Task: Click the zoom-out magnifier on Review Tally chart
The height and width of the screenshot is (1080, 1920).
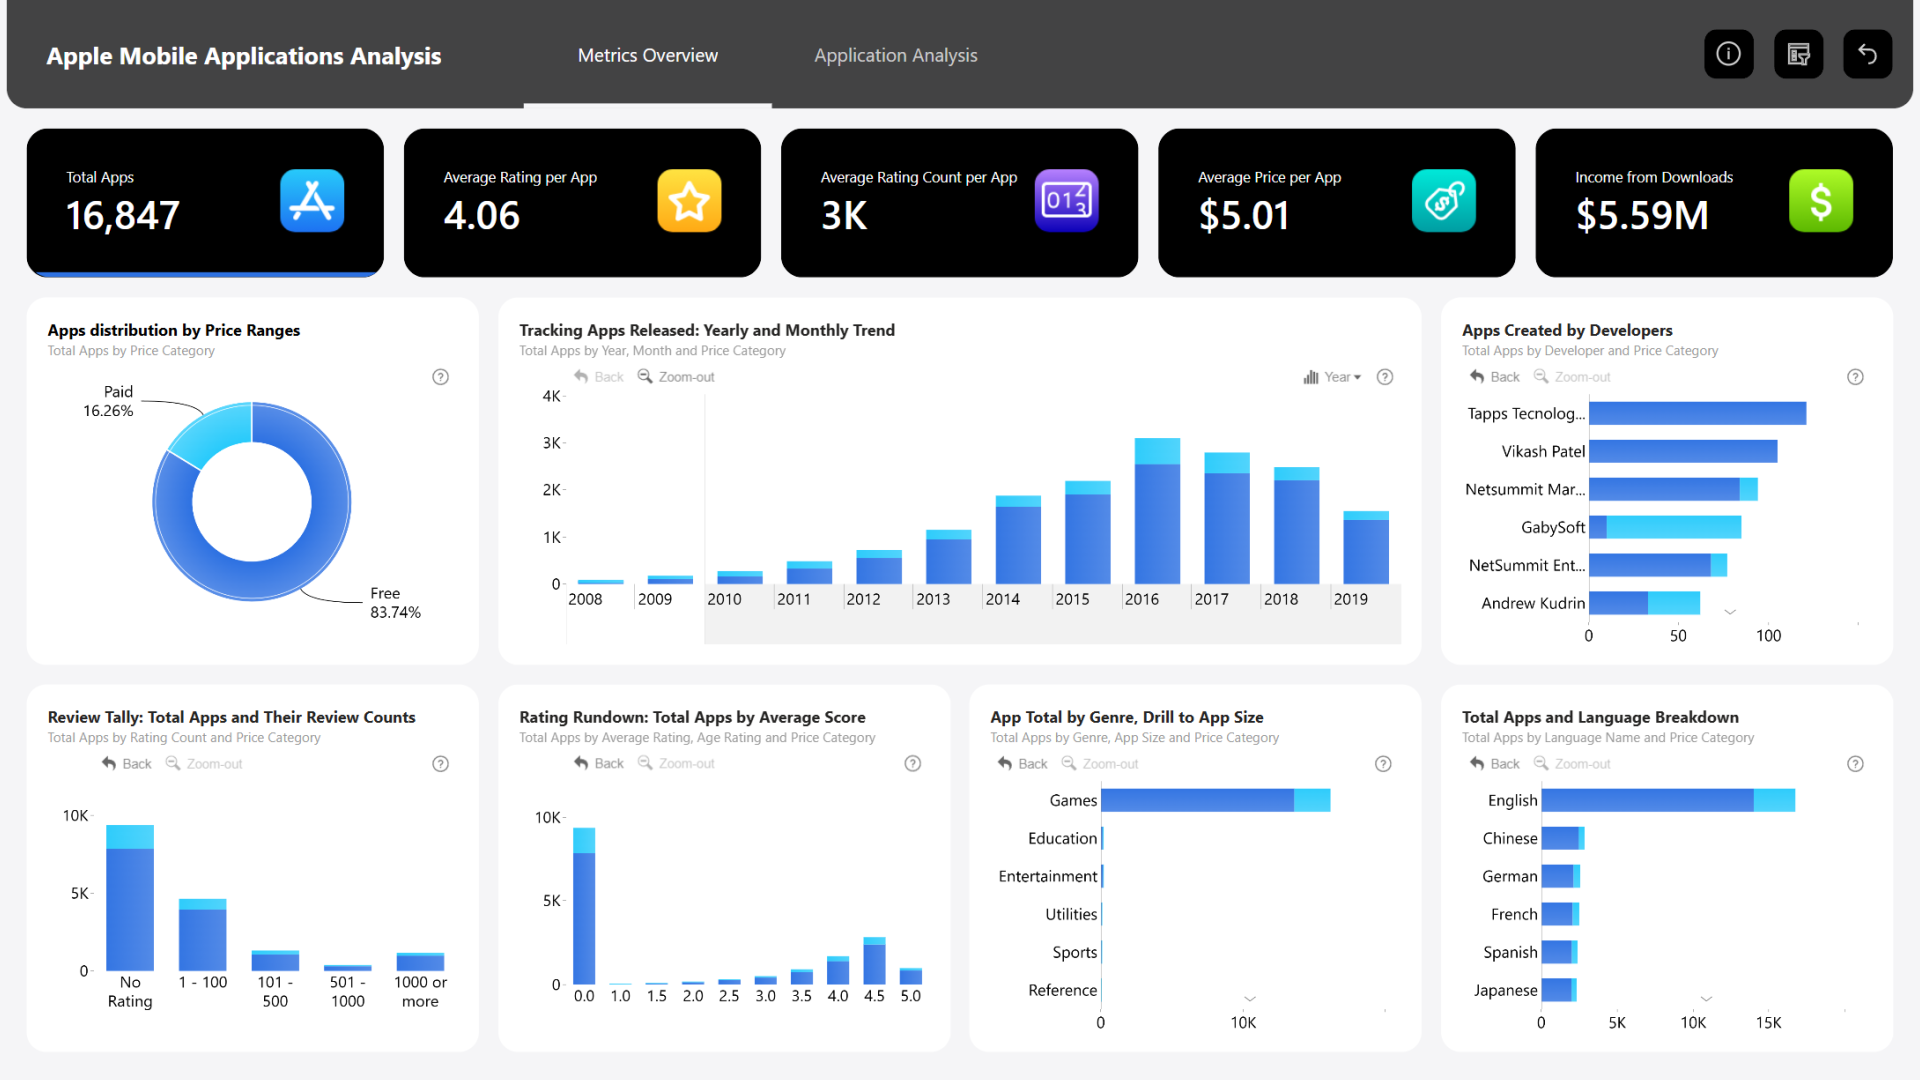Action: pyautogui.click(x=172, y=763)
